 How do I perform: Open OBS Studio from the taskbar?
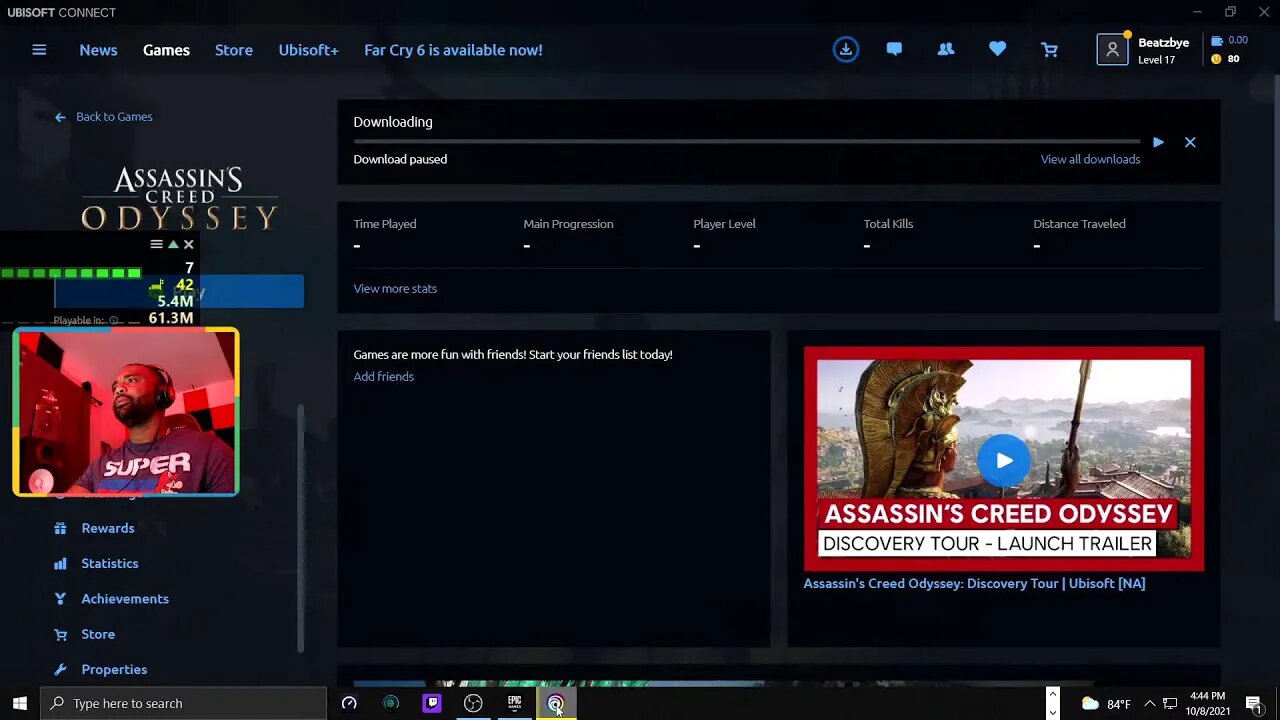[x=473, y=703]
